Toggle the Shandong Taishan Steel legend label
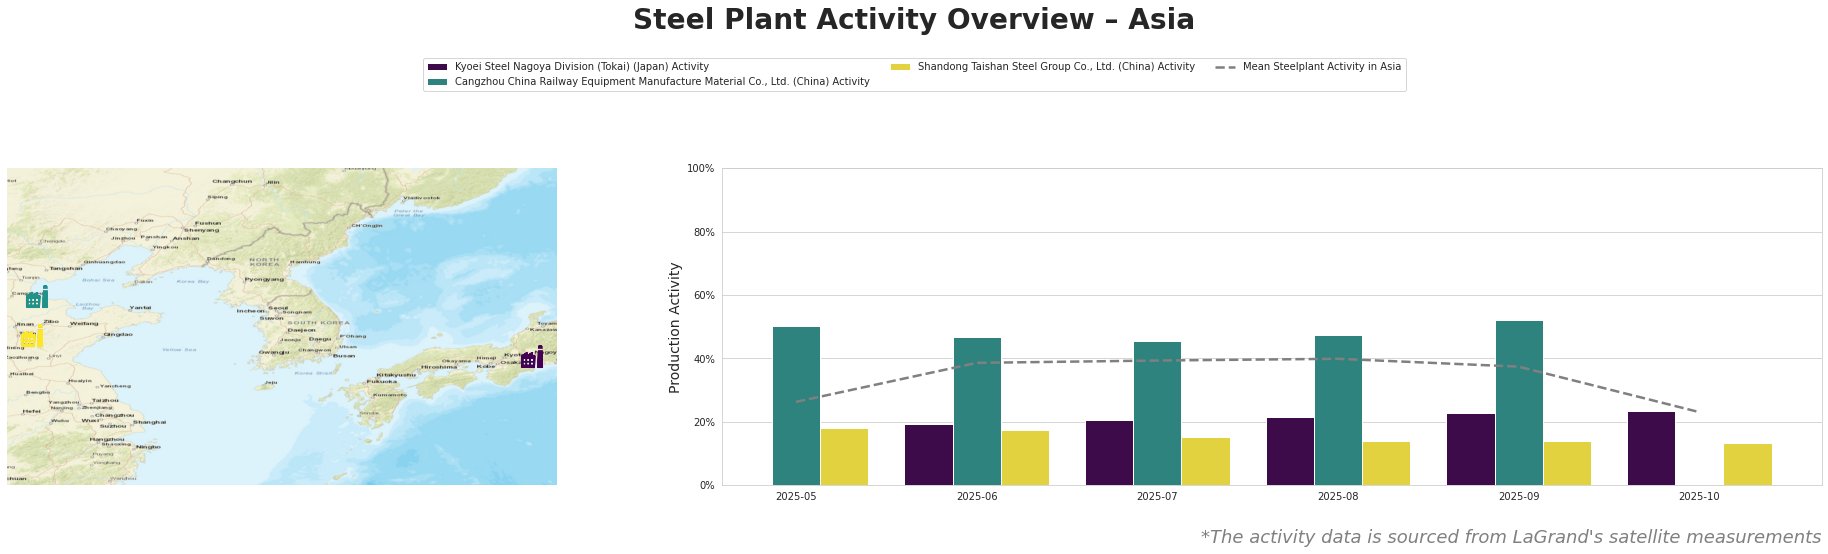The height and width of the screenshot is (554, 1828). coord(1056,67)
